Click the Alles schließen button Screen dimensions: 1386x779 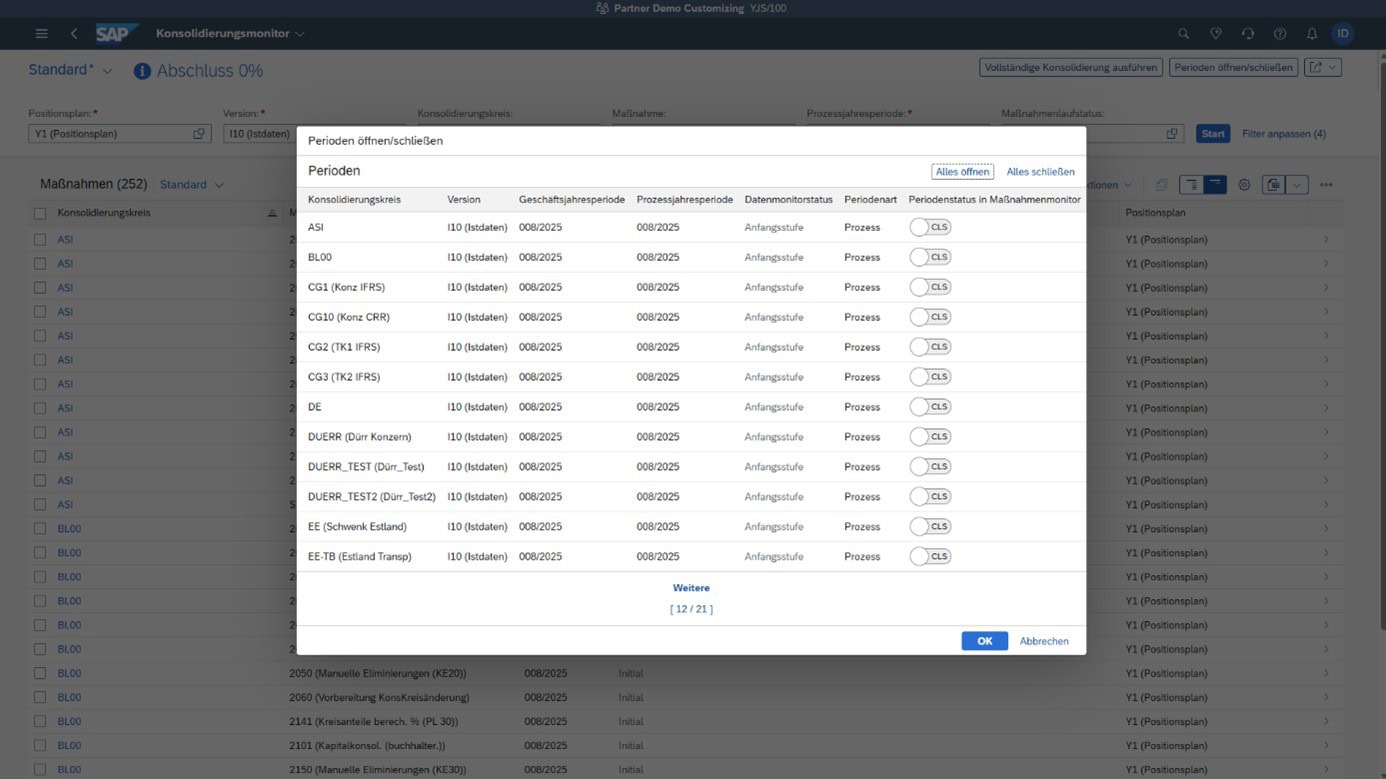pyautogui.click(x=1040, y=172)
